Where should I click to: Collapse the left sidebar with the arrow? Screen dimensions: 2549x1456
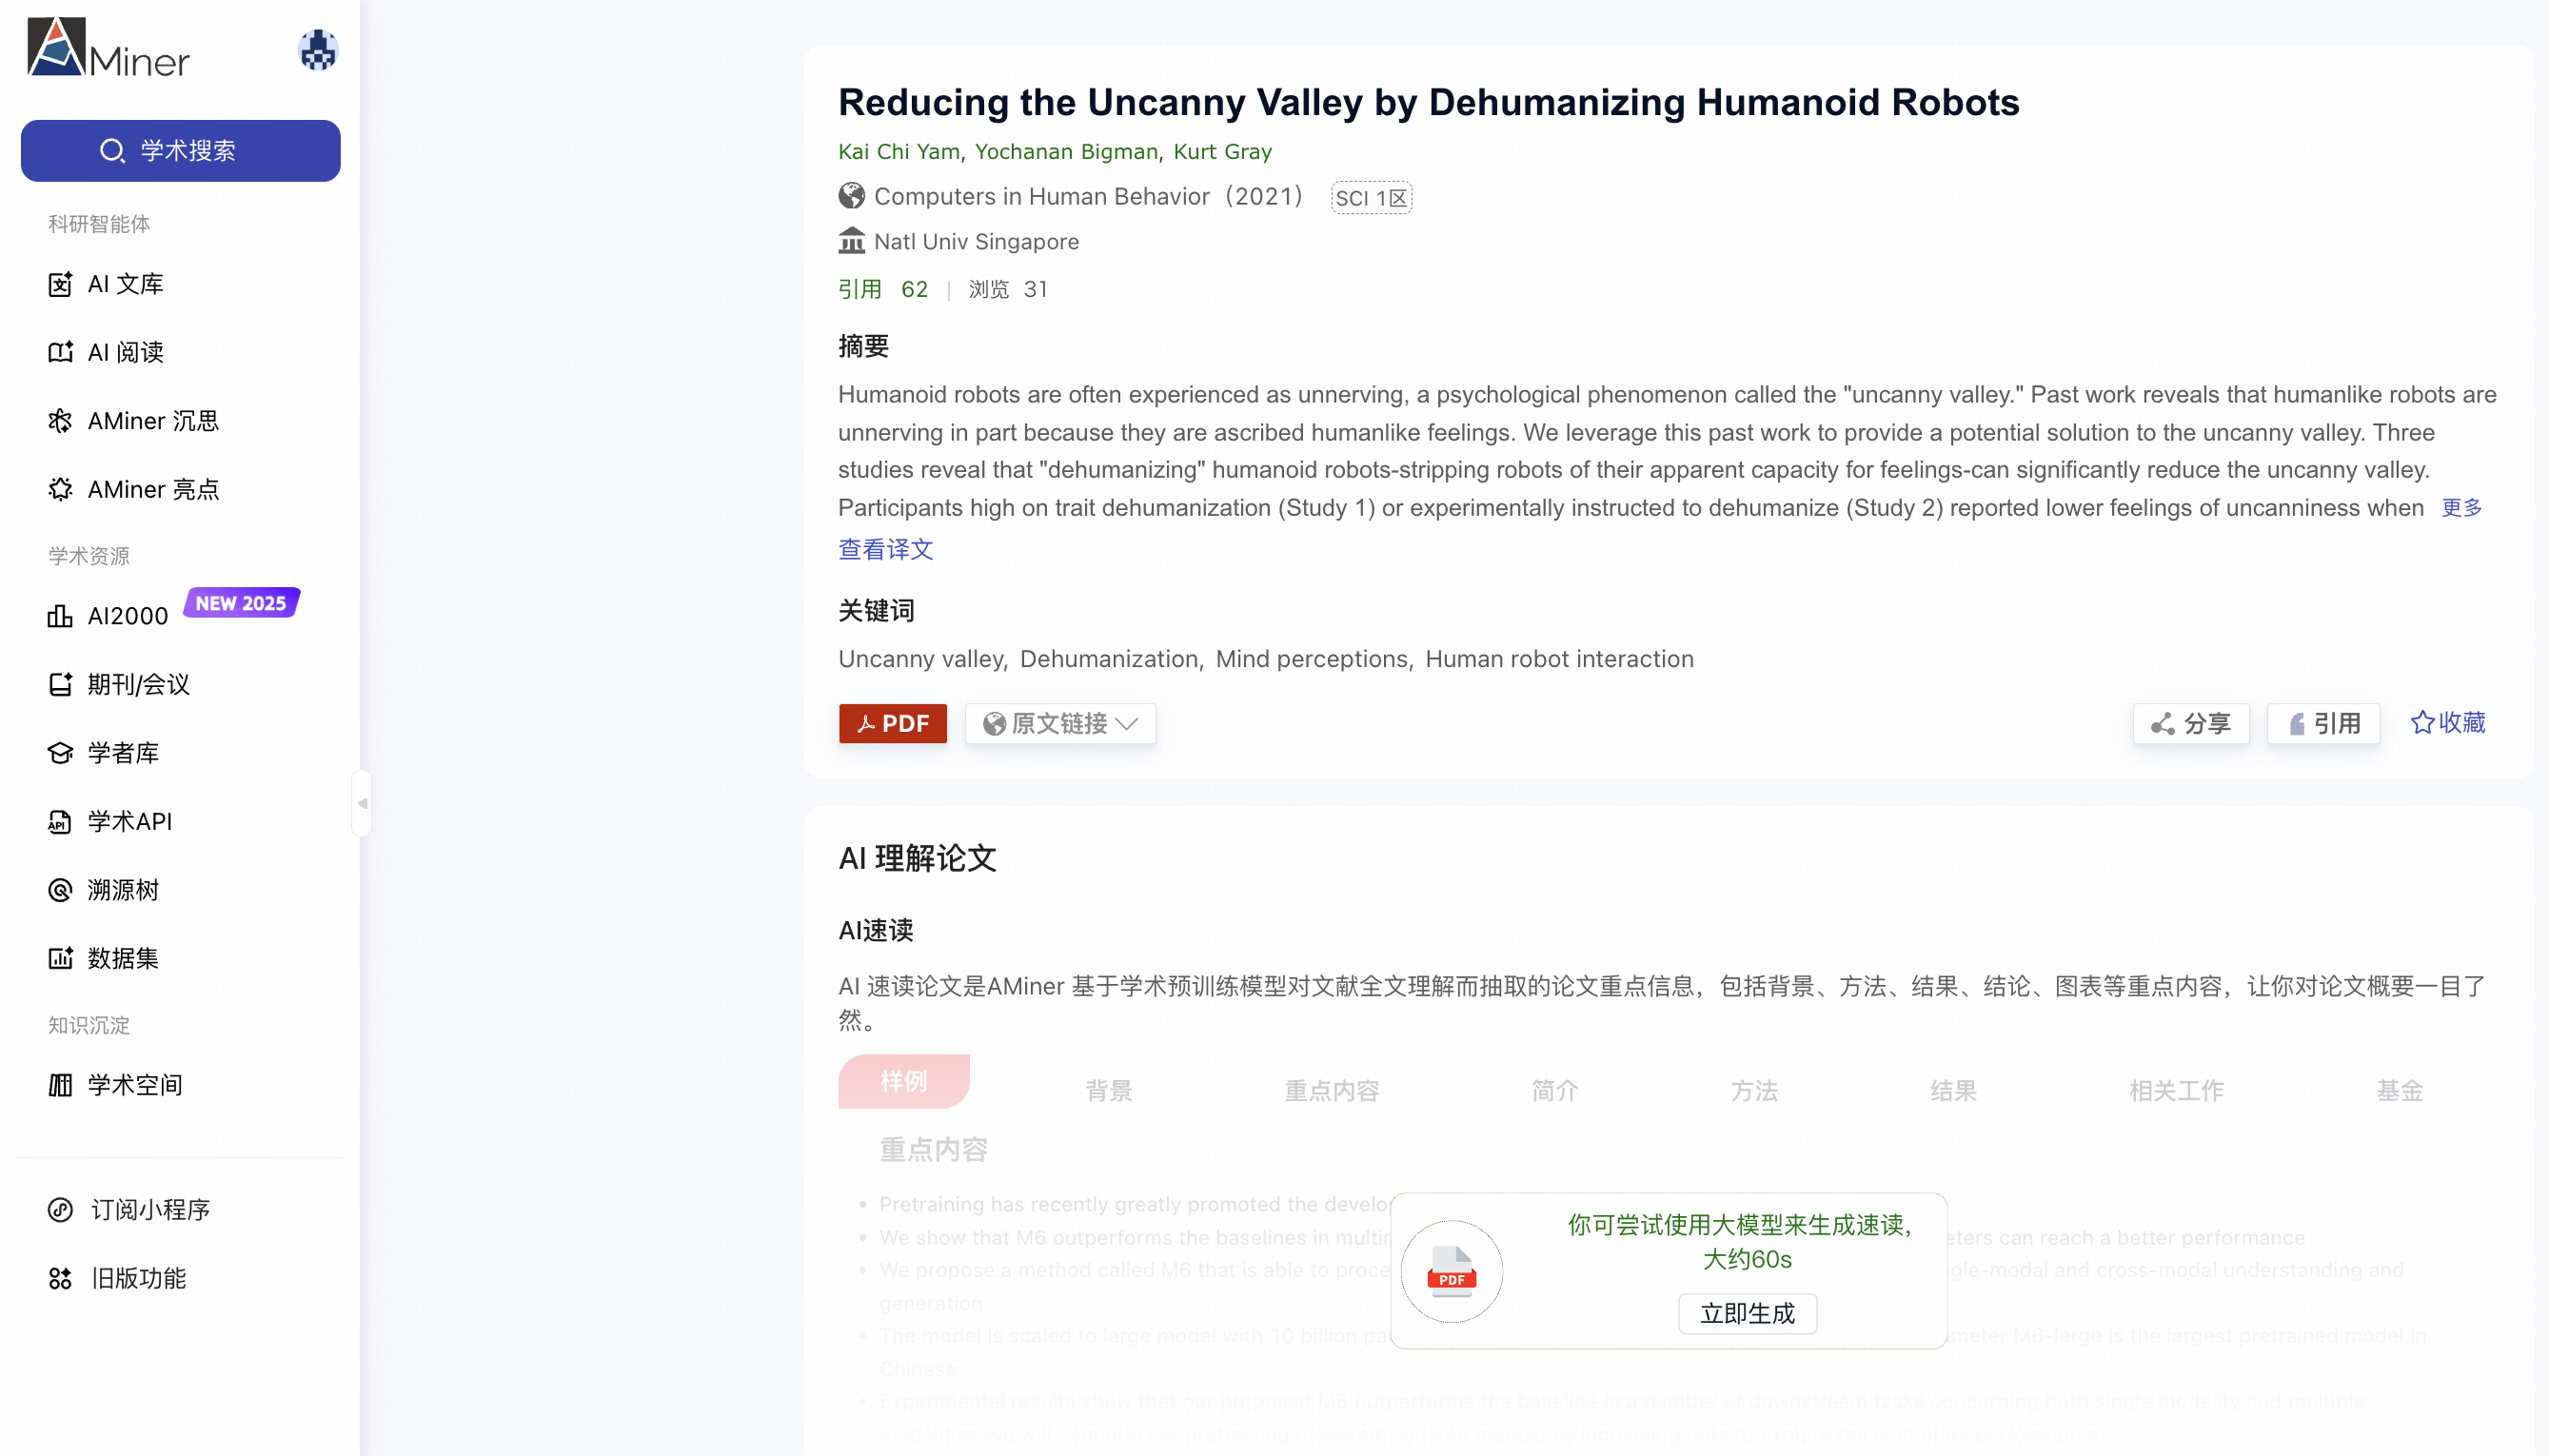[x=362, y=802]
